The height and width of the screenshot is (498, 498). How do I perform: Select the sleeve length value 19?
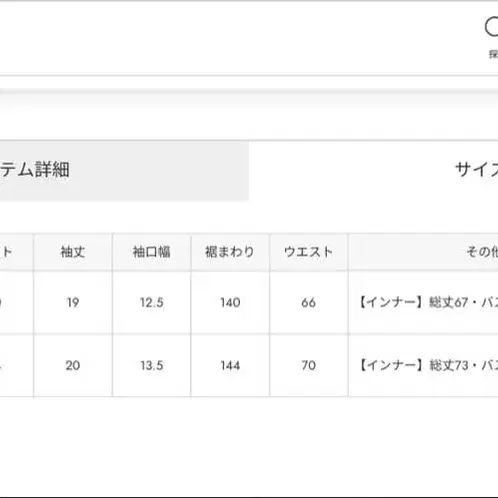(x=73, y=303)
